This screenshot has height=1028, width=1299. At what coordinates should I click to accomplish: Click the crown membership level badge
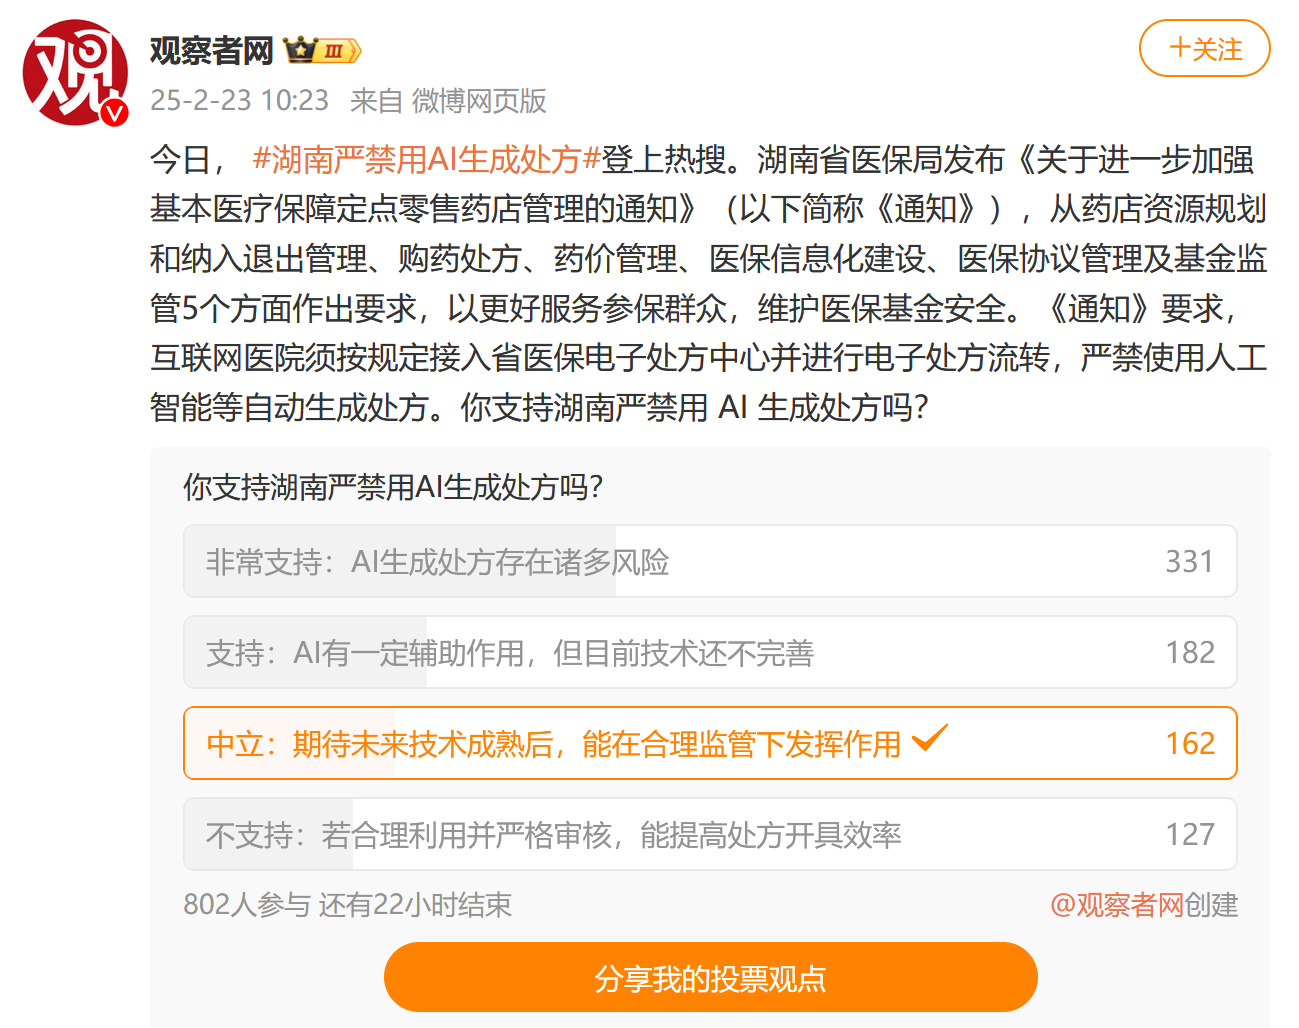(322, 50)
